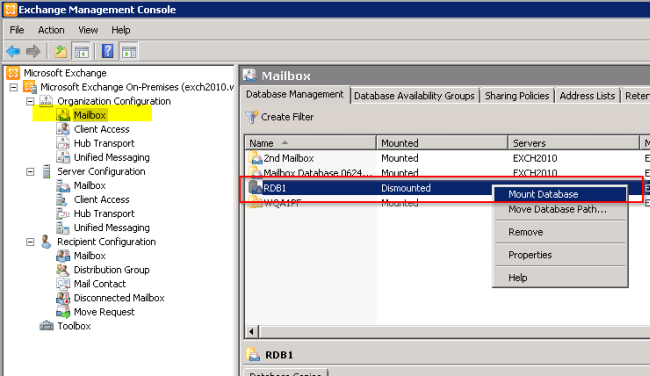Collapse the Microsoft Exchange On-Premises node
Image resolution: width=650 pixels, height=376 pixels.
point(14,87)
